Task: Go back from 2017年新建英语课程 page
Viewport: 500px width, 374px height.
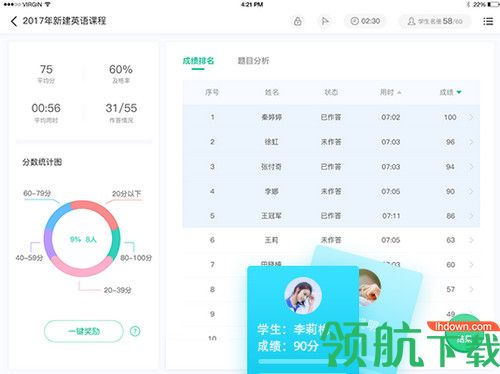Action: pos(14,21)
